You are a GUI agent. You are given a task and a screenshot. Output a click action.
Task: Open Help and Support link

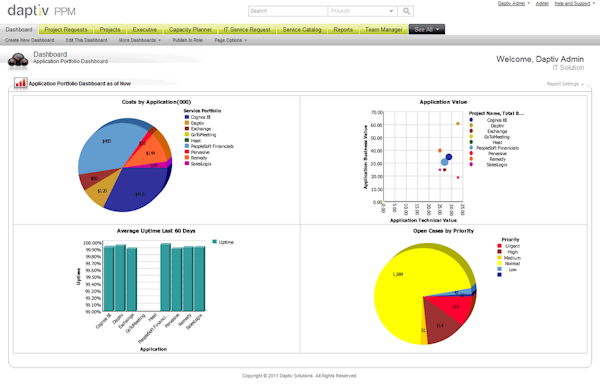point(572,3)
